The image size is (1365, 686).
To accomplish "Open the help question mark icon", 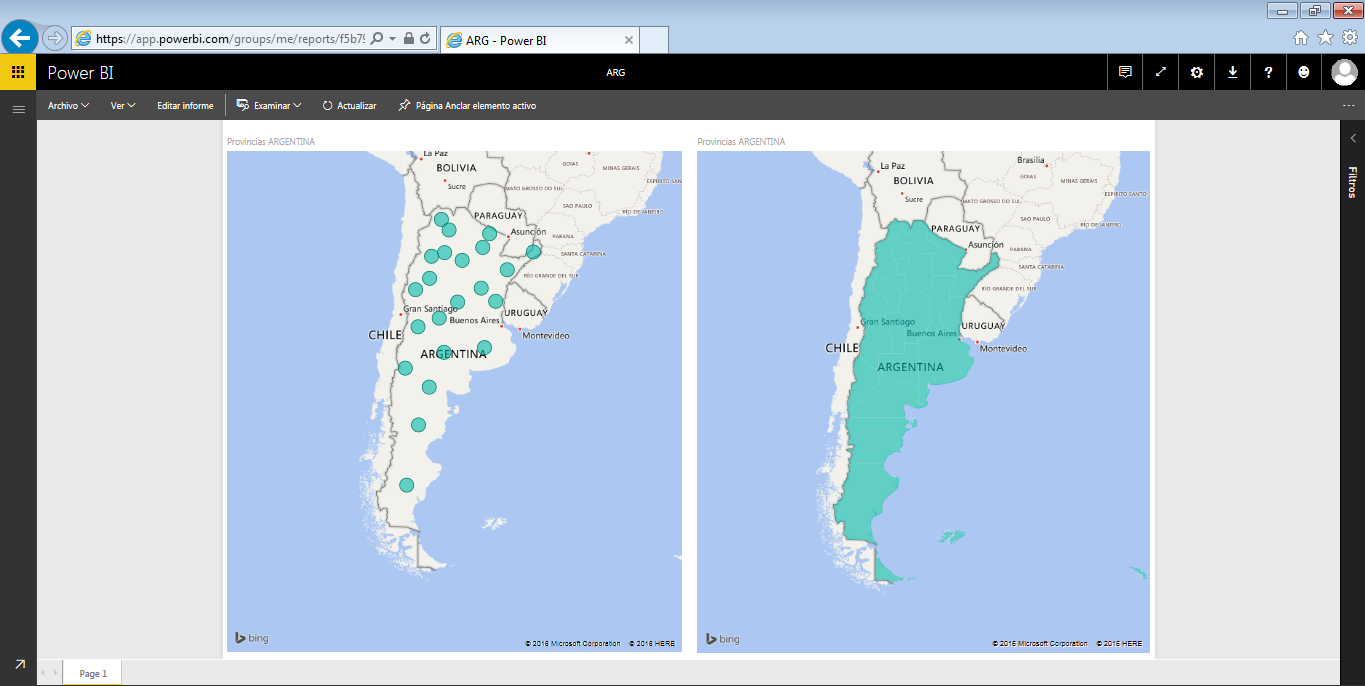I will tap(1269, 72).
